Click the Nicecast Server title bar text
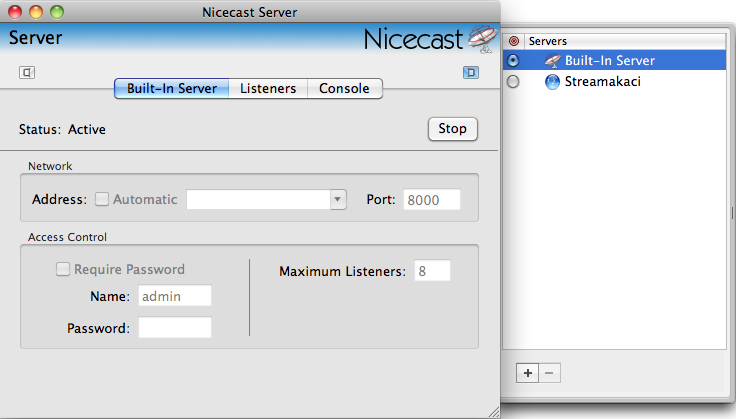The height and width of the screenshot is (419, 736). pyautogui.click(x=250, y=12)
